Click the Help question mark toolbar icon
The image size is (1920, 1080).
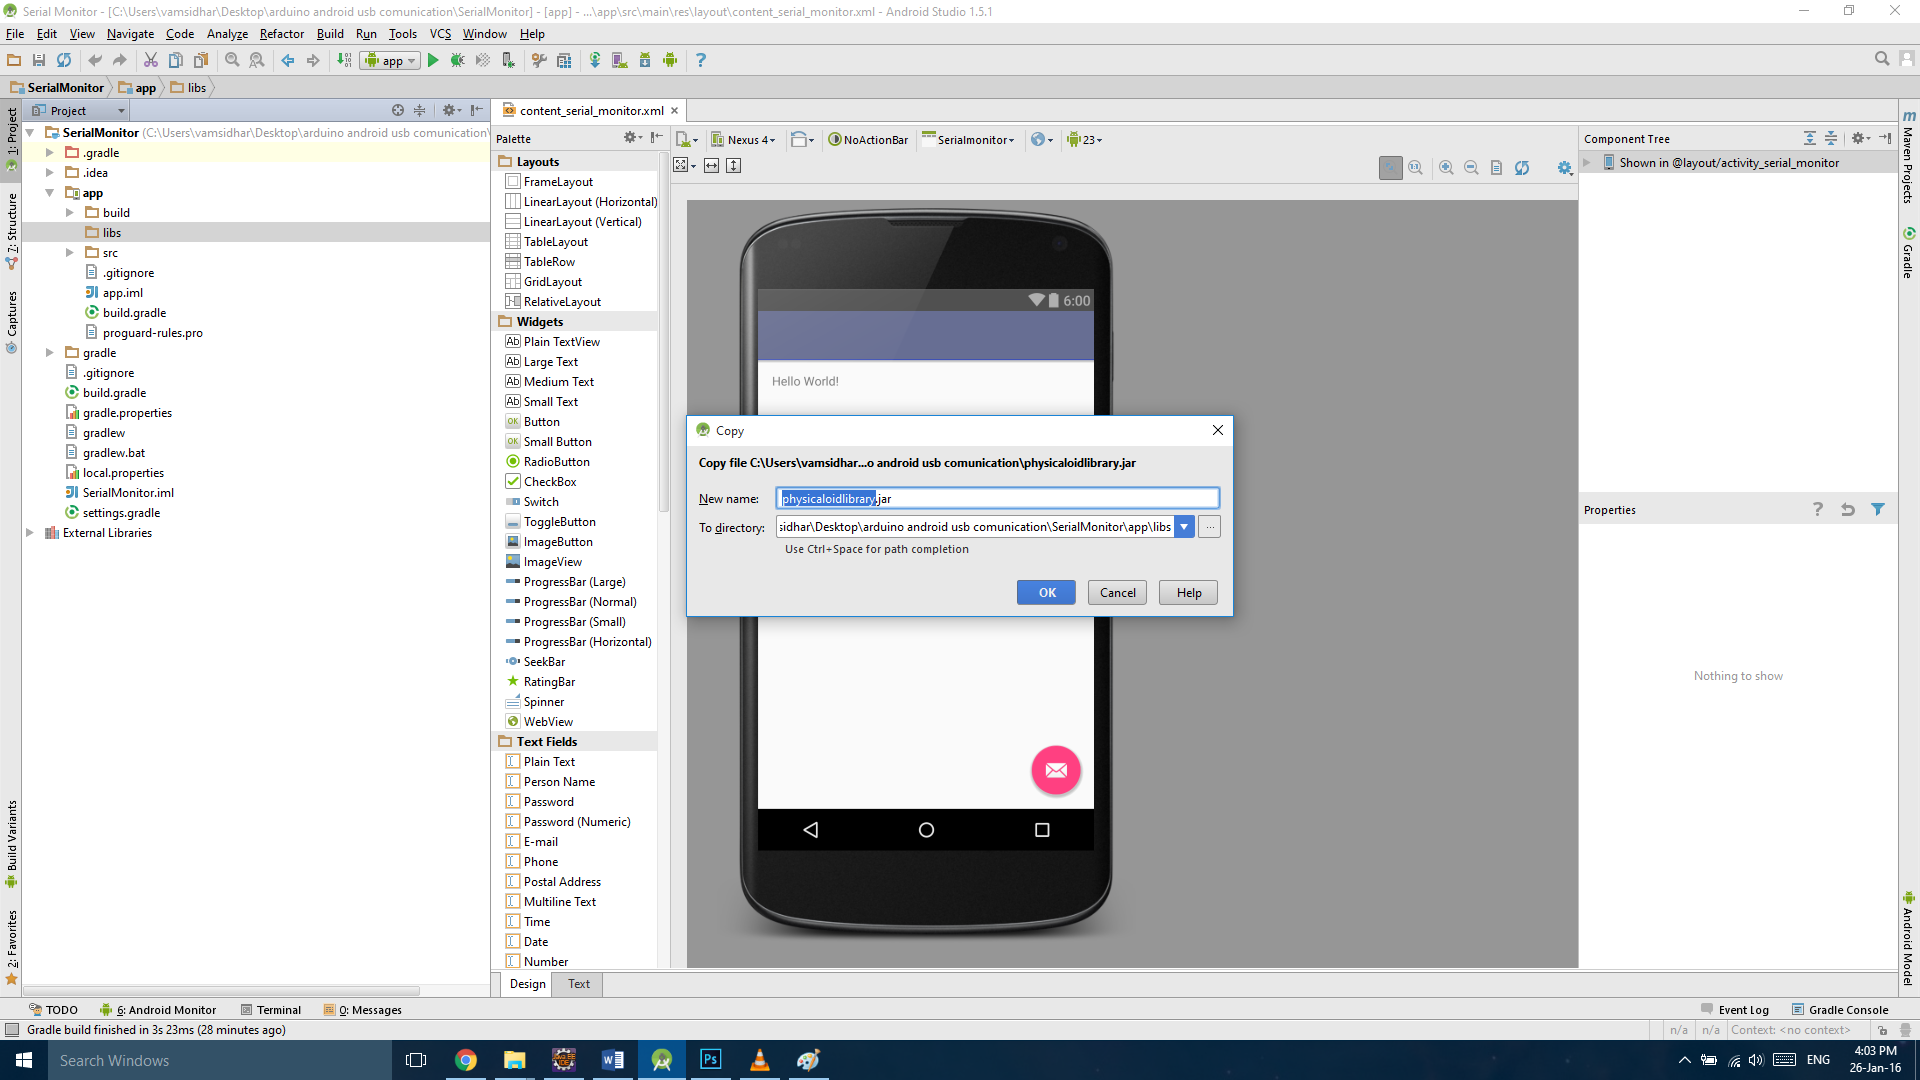[x=700, y=60]
